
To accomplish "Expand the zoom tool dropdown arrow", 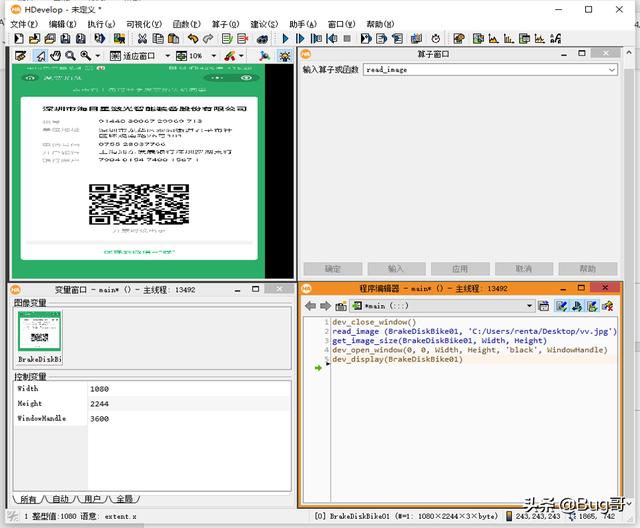I will pos(98,55).
